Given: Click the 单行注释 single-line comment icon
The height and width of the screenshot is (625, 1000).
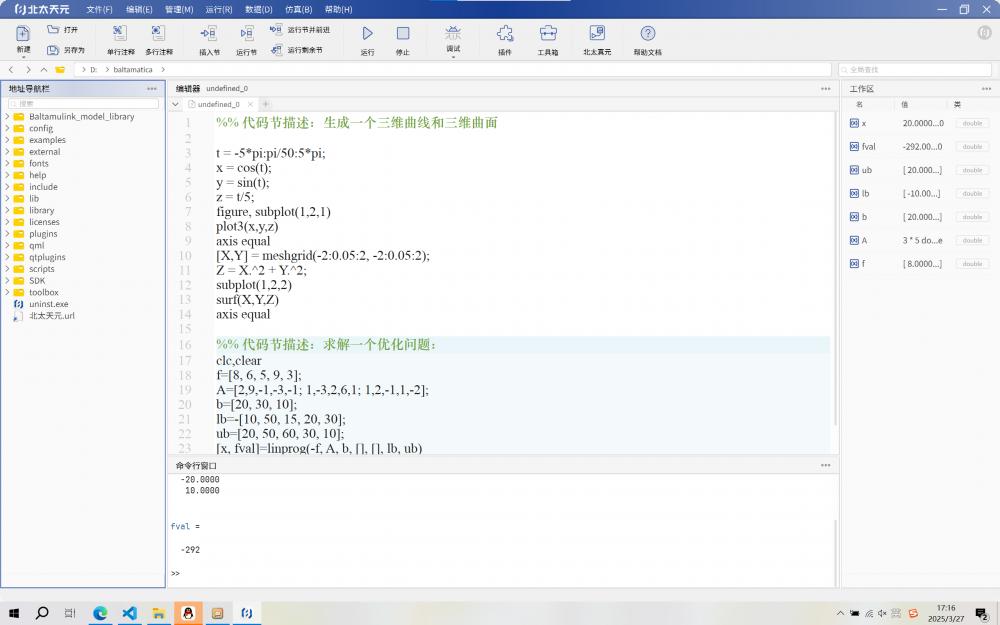Looking at the screenshot, I should pos(120,34).
